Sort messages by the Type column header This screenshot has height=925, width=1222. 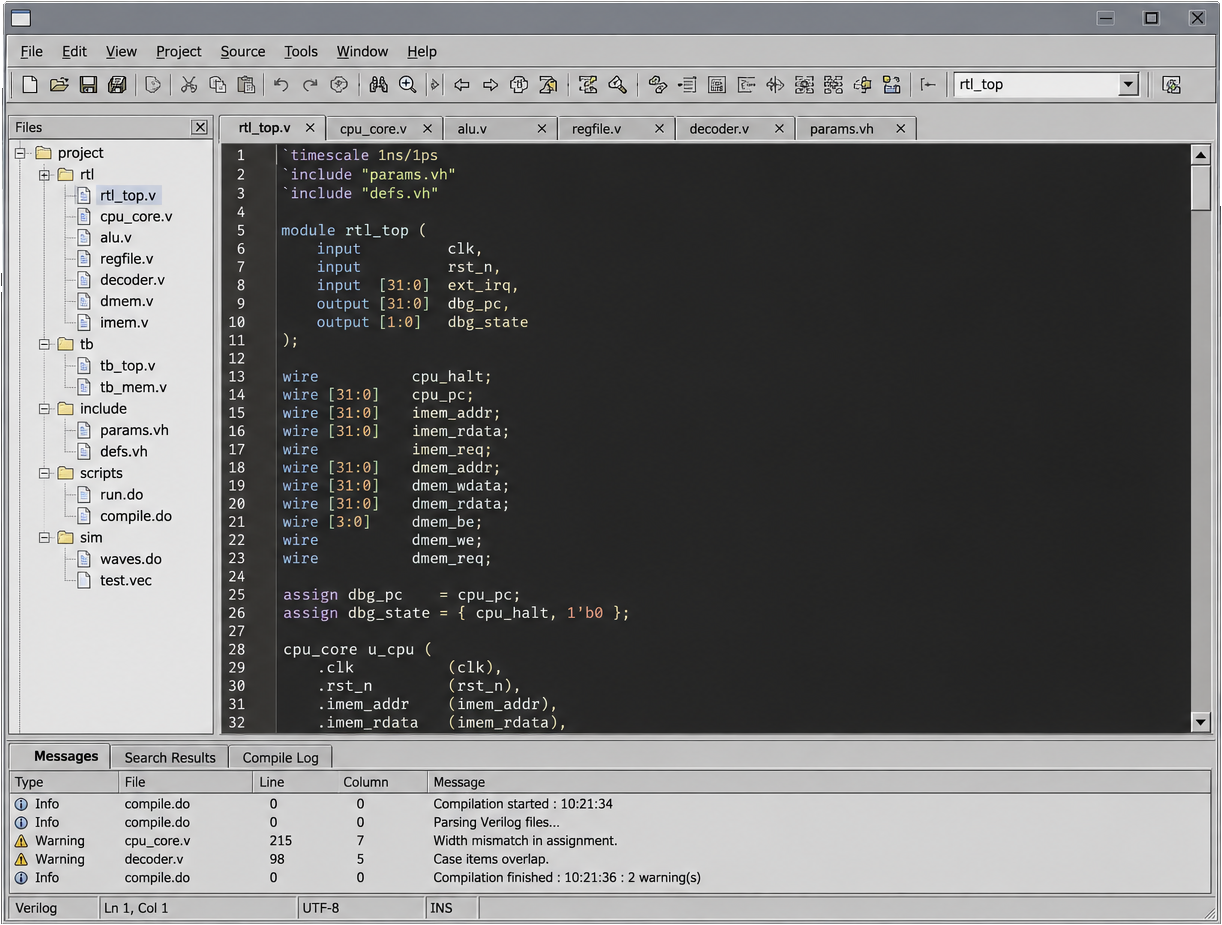point(63,782)
